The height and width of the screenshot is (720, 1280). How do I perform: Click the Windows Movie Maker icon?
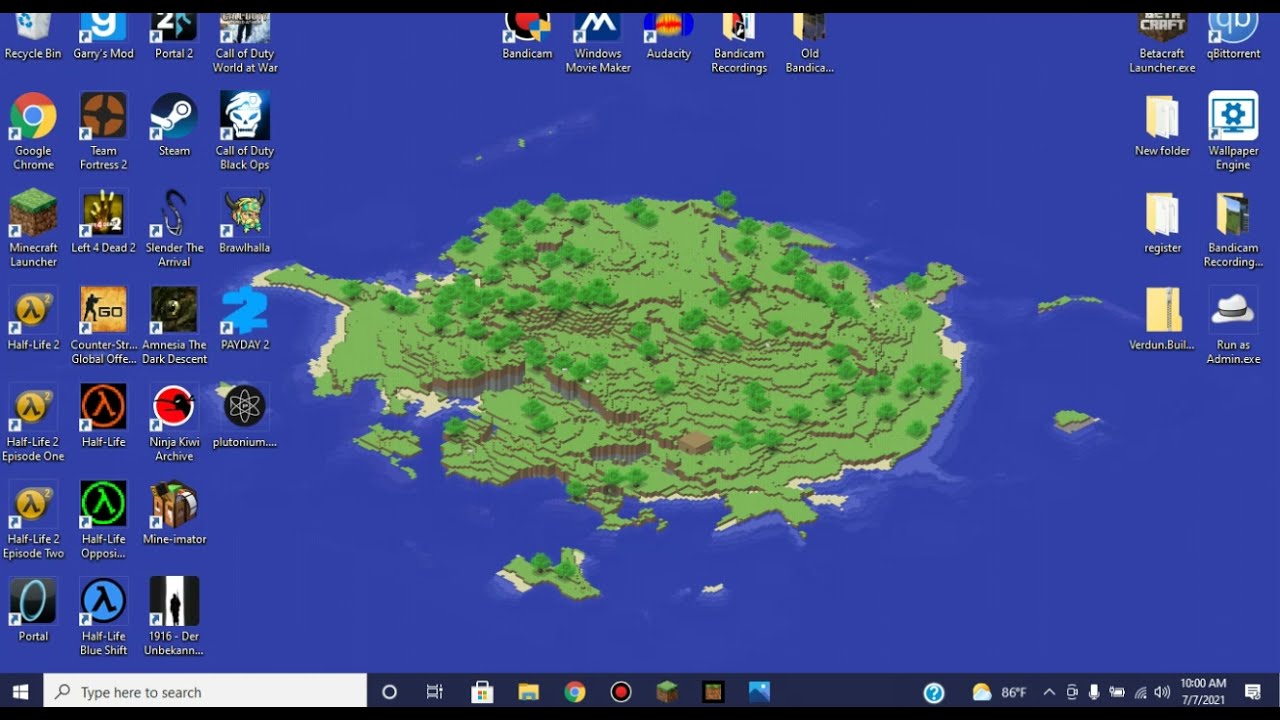(598, 43)
